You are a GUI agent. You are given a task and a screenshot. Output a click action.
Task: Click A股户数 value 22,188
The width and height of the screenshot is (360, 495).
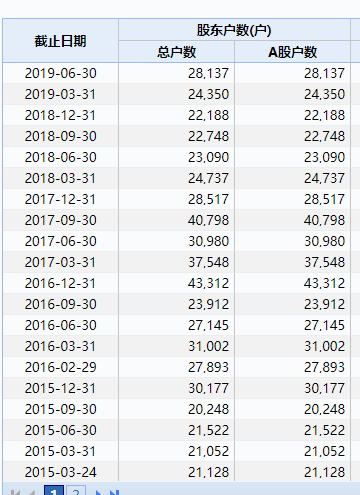pos(324,115)
